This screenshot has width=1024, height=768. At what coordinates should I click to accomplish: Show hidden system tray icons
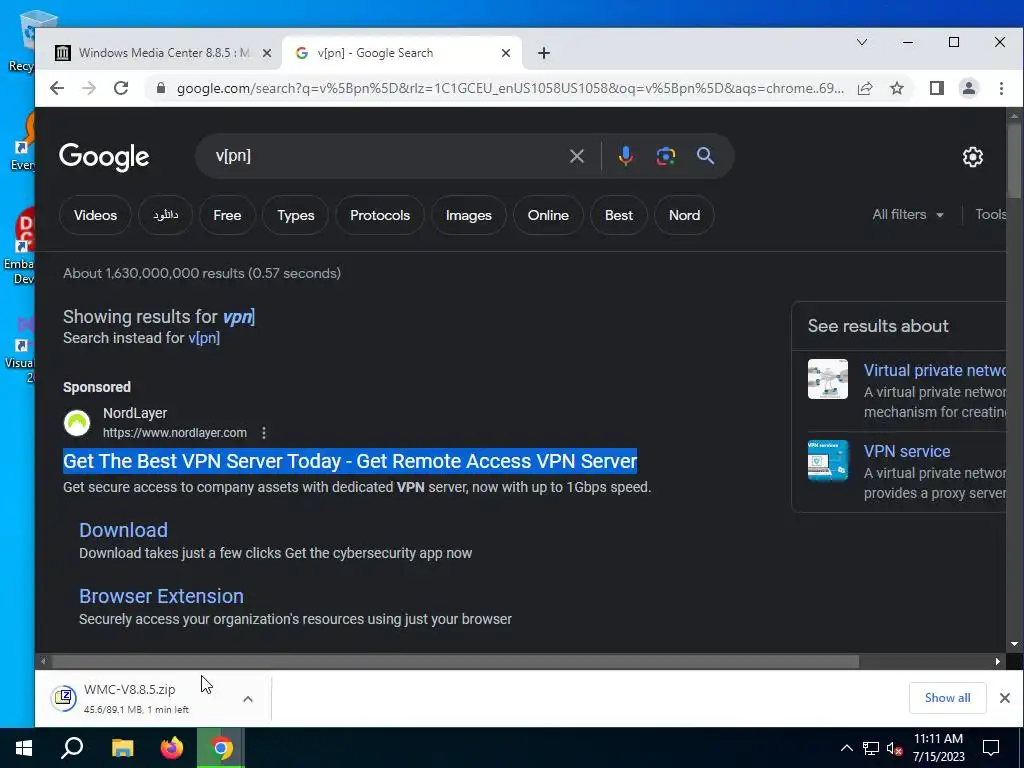point(846,748)
